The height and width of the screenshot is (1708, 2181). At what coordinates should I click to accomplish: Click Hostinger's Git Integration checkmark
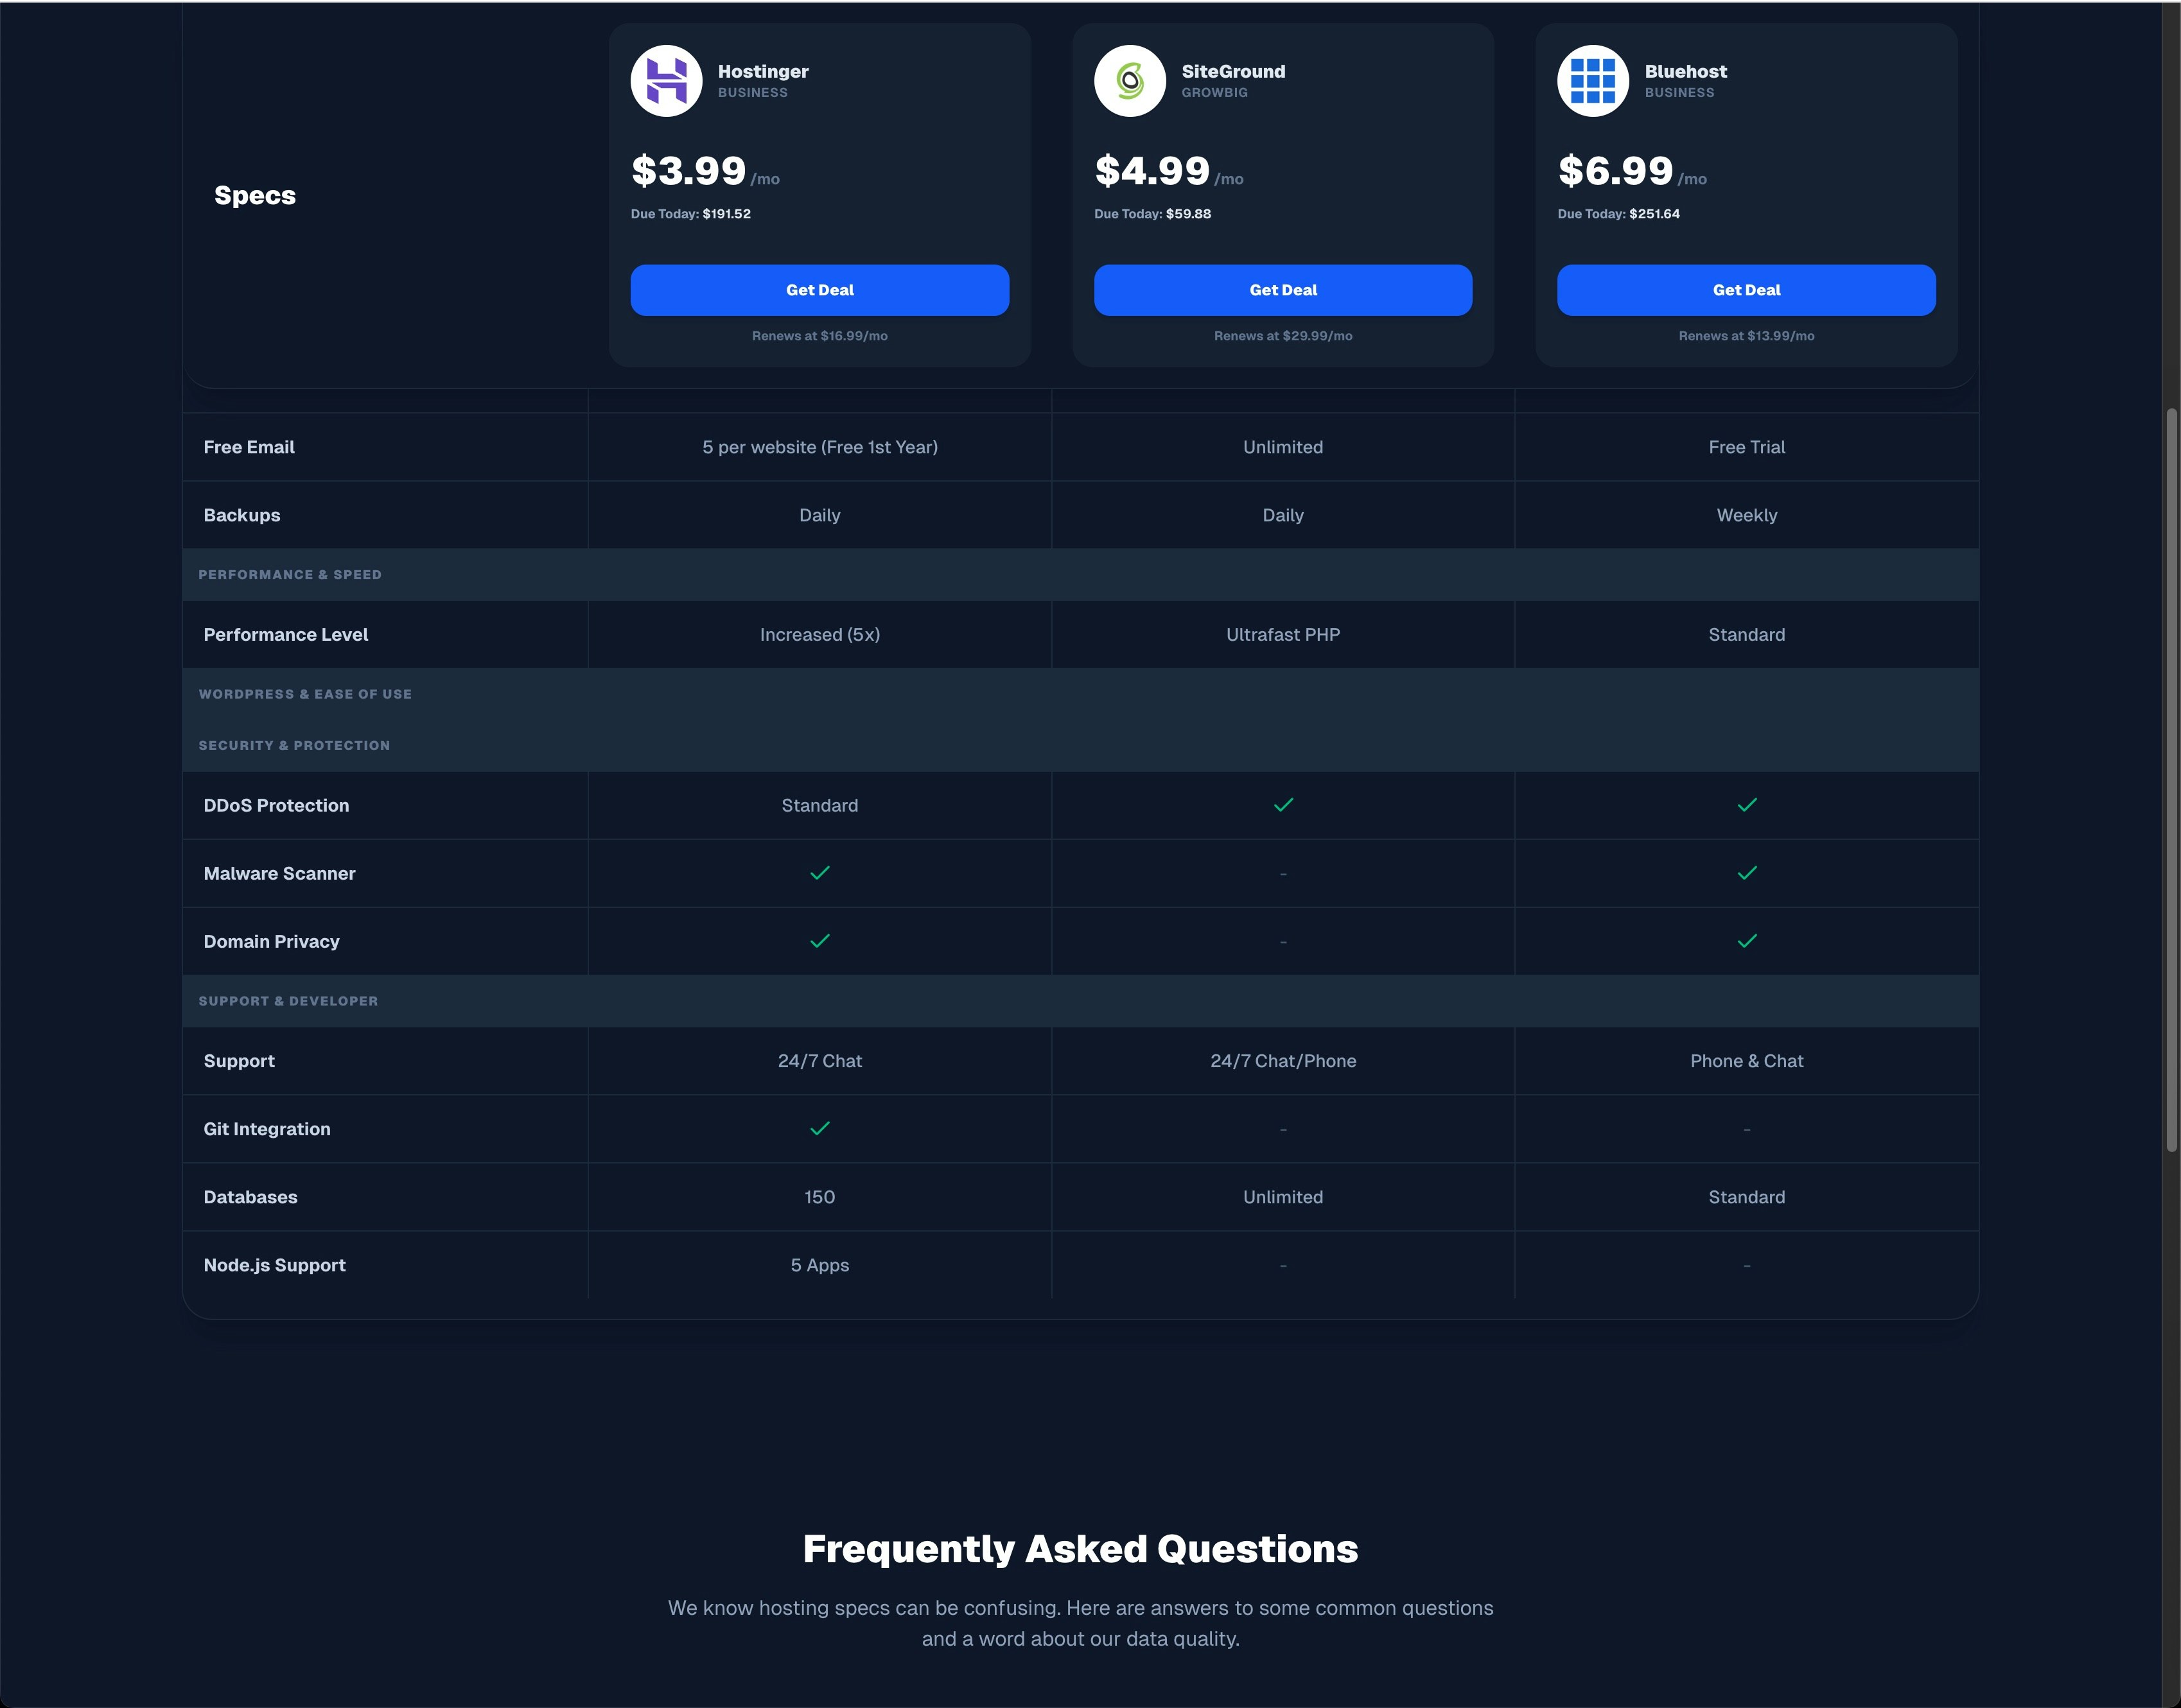tap(819, 1128)
